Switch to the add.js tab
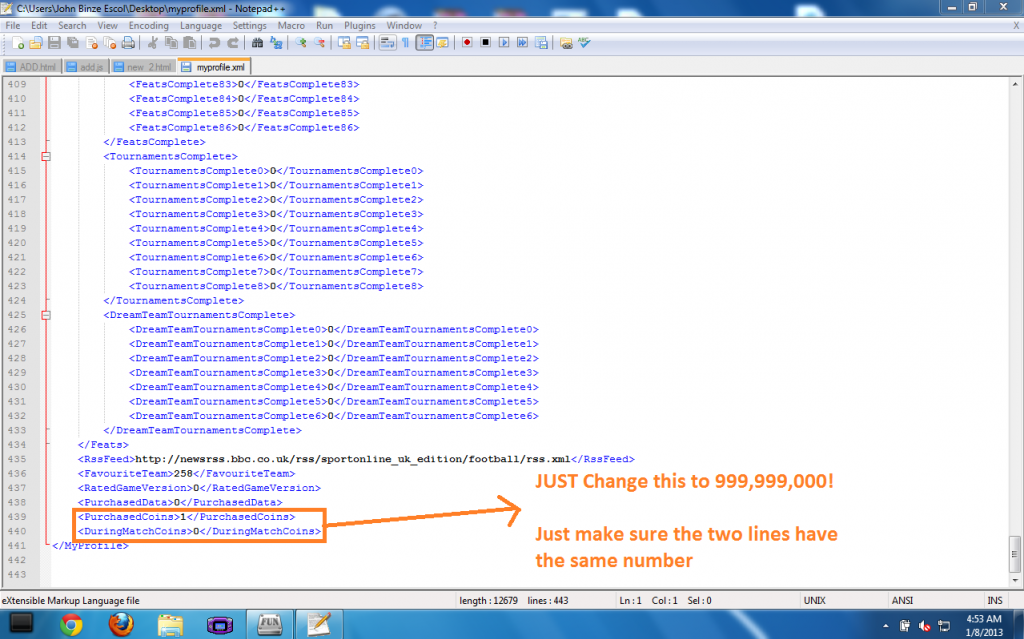This screenshot has height=639, width=1024. (86, 67)
